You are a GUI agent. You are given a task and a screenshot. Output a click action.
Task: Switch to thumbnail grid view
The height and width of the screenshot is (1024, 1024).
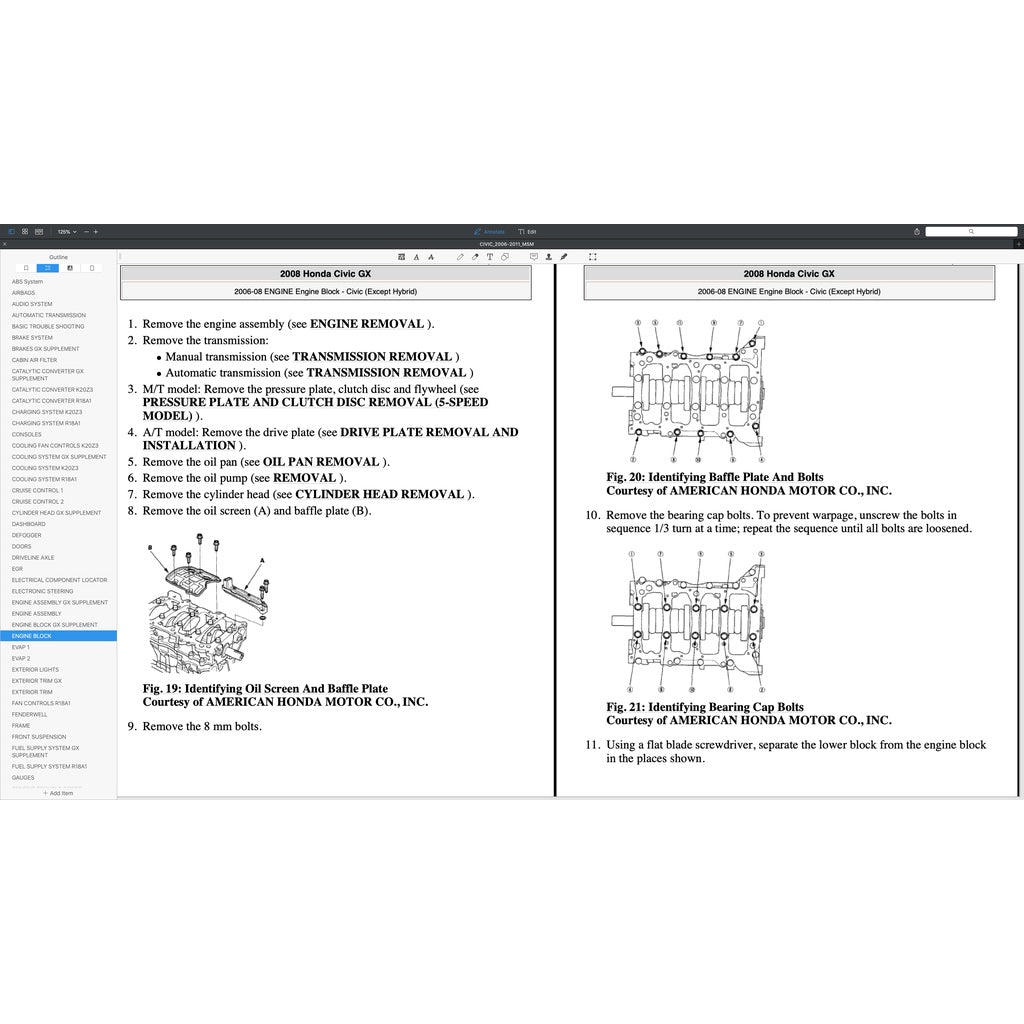tap(25, 231)
